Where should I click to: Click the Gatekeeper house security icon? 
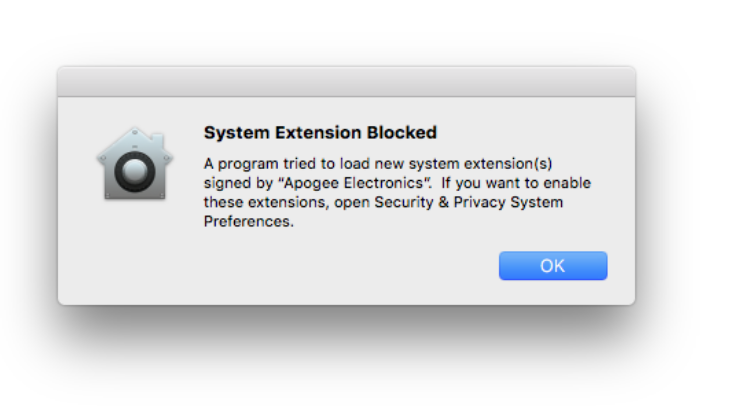[135, 163]
